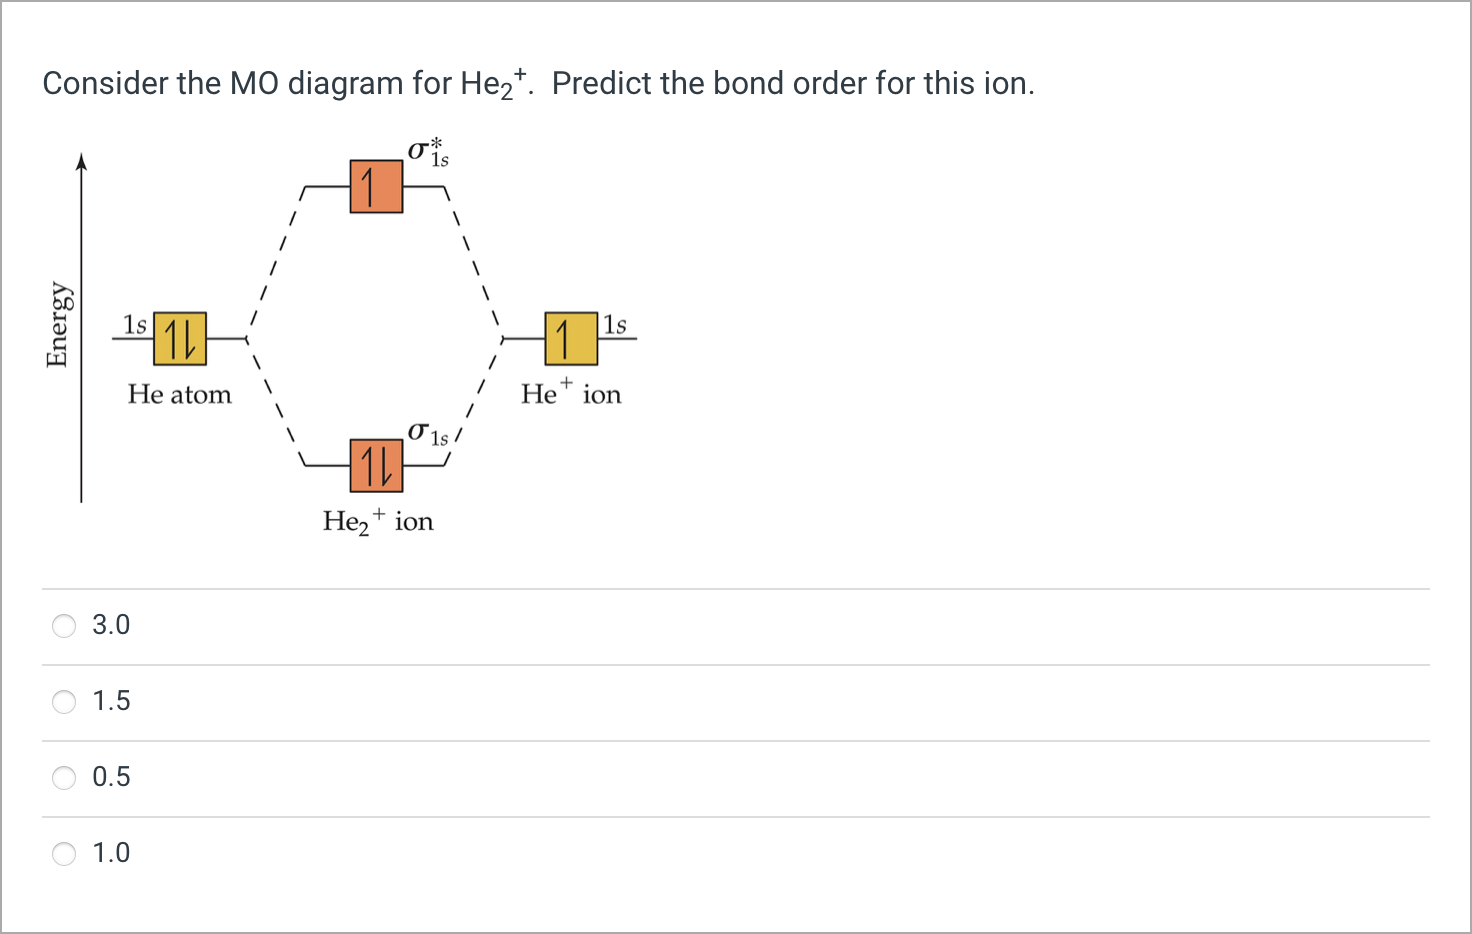The height and width of the screenshot is (934, 1472).
Task: Click the orange σ1s bonding orbital box
Action: click(375, 464)
